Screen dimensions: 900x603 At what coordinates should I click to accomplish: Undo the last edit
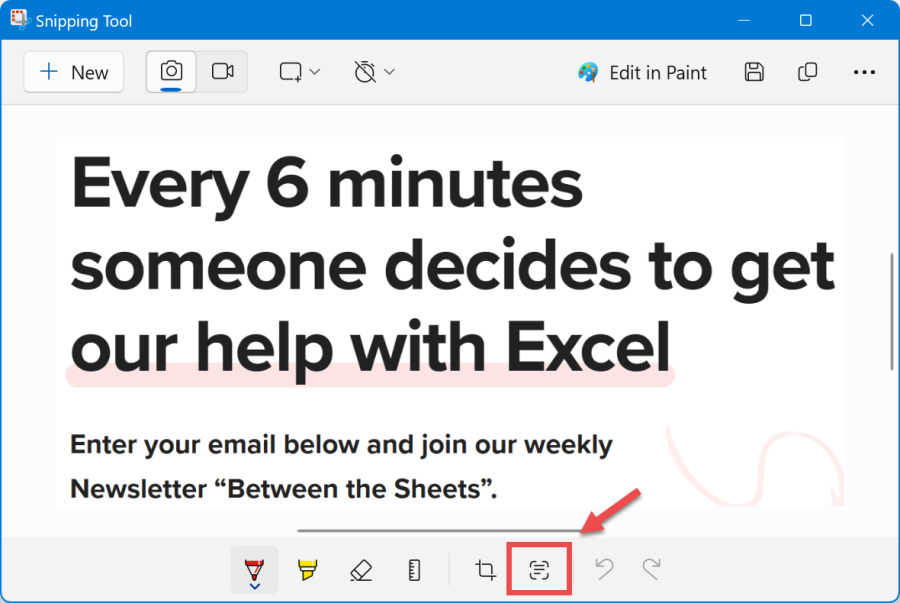pyautogui.click(x=604, y=570)
